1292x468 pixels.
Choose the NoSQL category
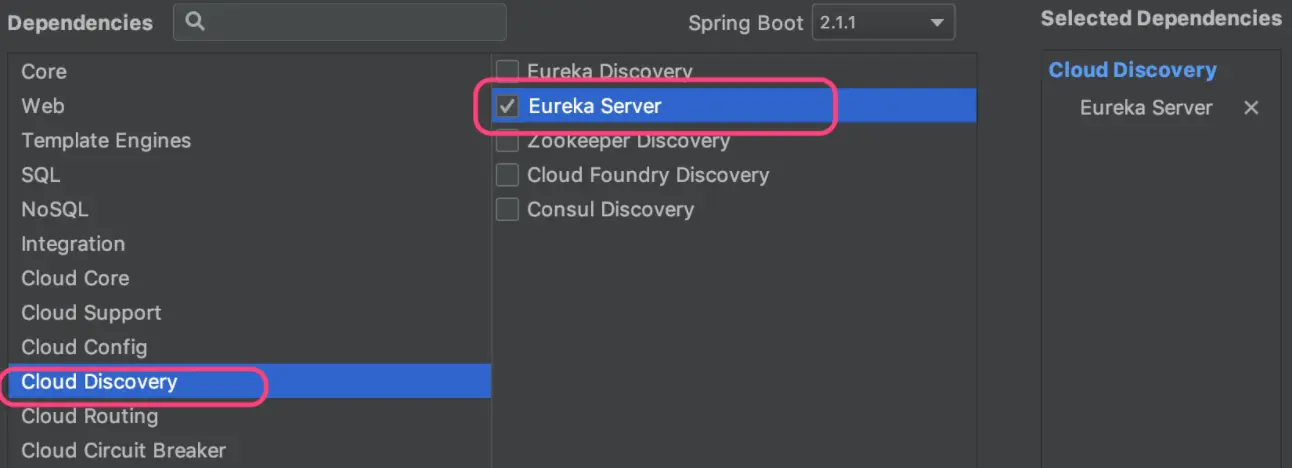pyautogui.click(x=249, y=210)
